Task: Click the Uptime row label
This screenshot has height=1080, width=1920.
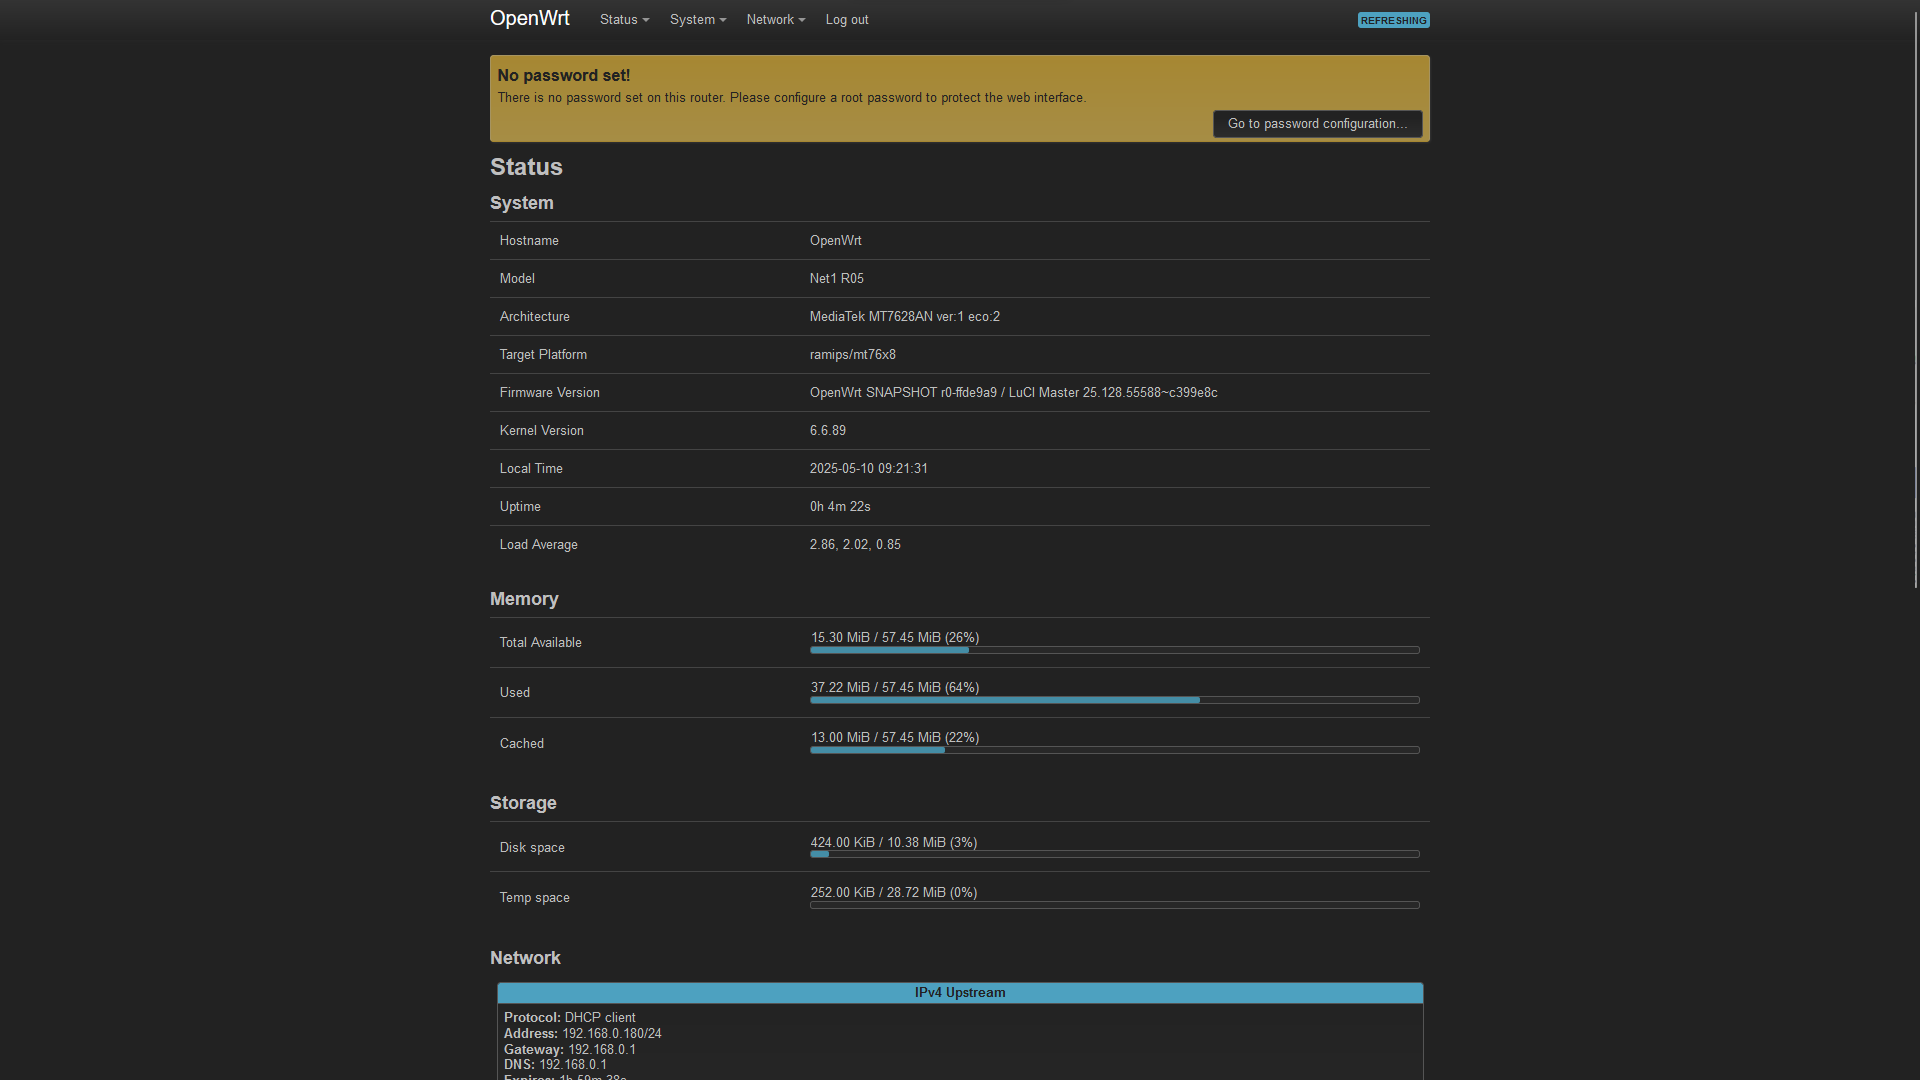Action: tap(520, 507)
